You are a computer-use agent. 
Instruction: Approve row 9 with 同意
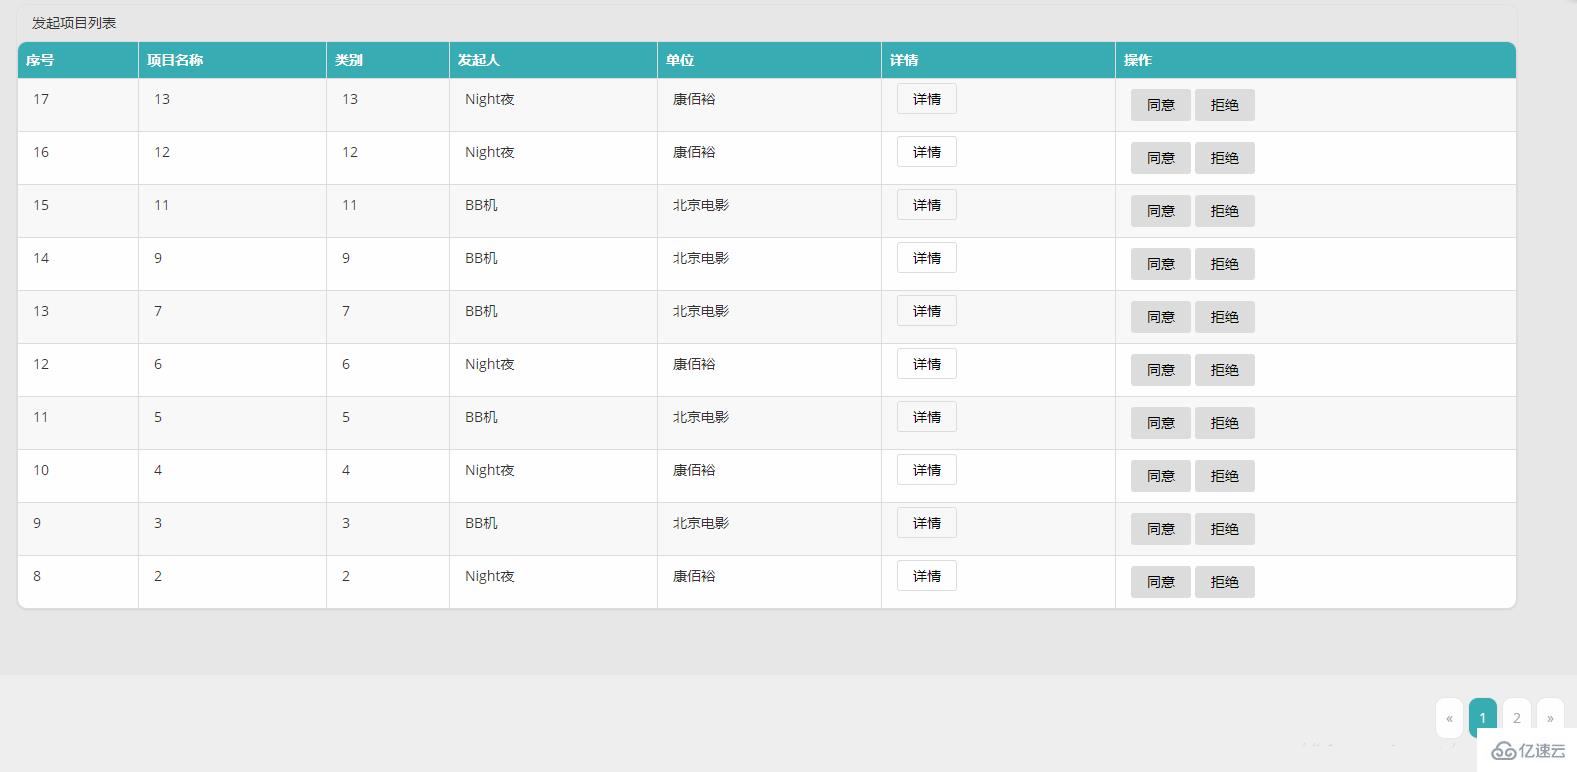[x=1160, y=529]
